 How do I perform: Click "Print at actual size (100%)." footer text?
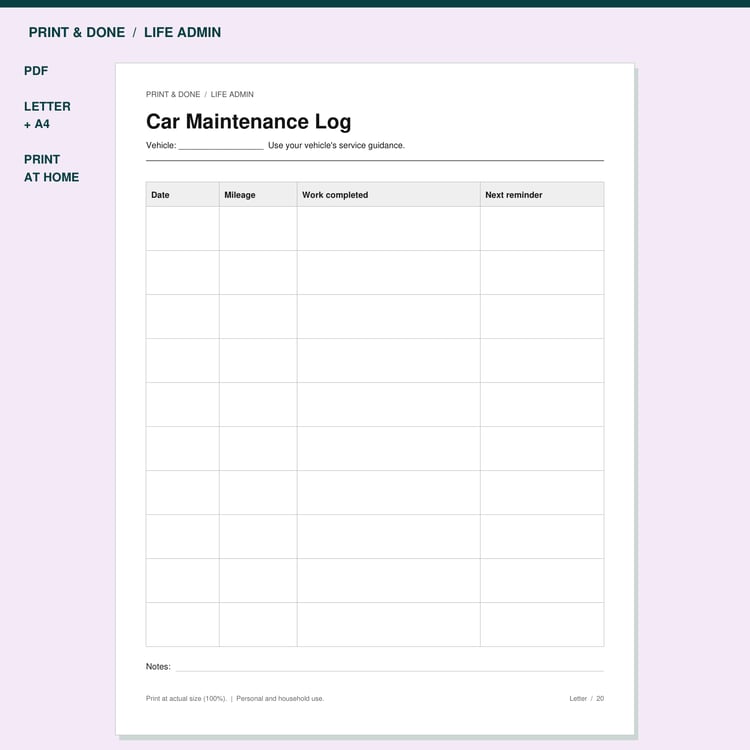point(186,699)
